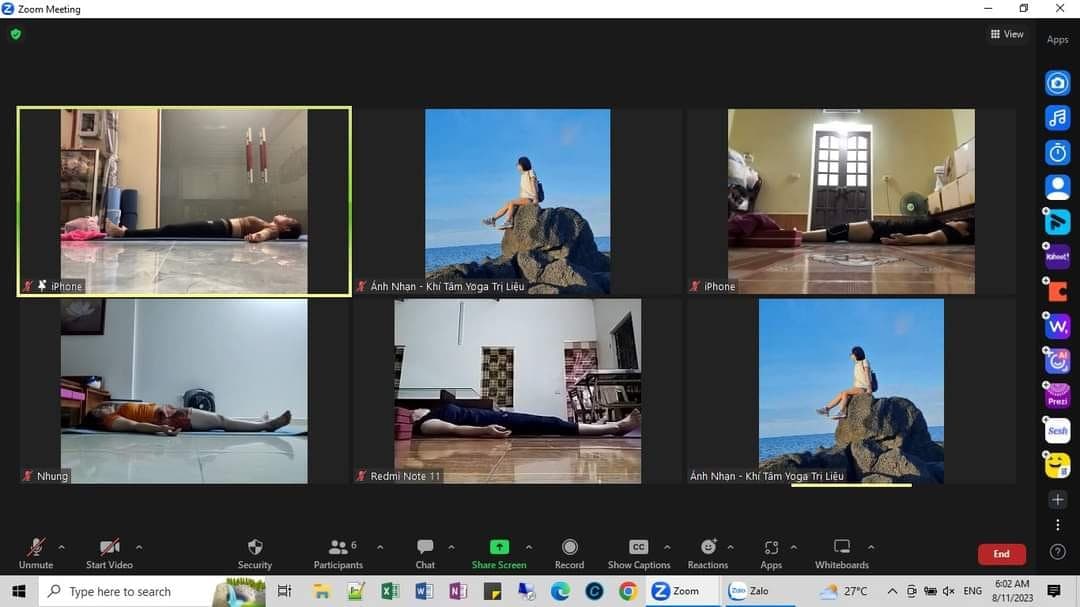Screen dimensions: 1080x607
Task: Open the Chat panel
Action: (x=425, y=554)
